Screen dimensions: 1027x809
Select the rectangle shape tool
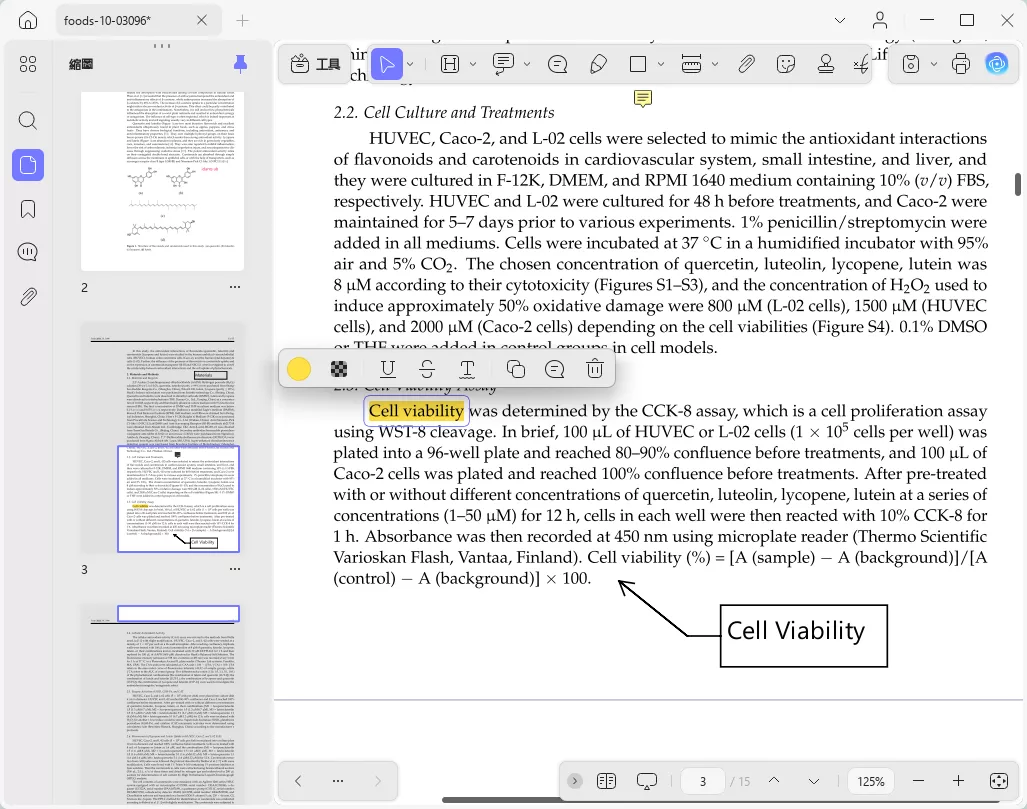(x=638, y=64)
